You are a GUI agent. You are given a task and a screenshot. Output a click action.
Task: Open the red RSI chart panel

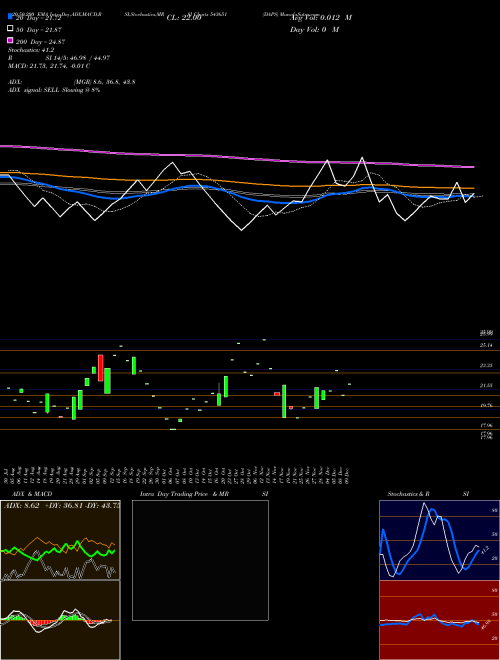click(439, 620)
